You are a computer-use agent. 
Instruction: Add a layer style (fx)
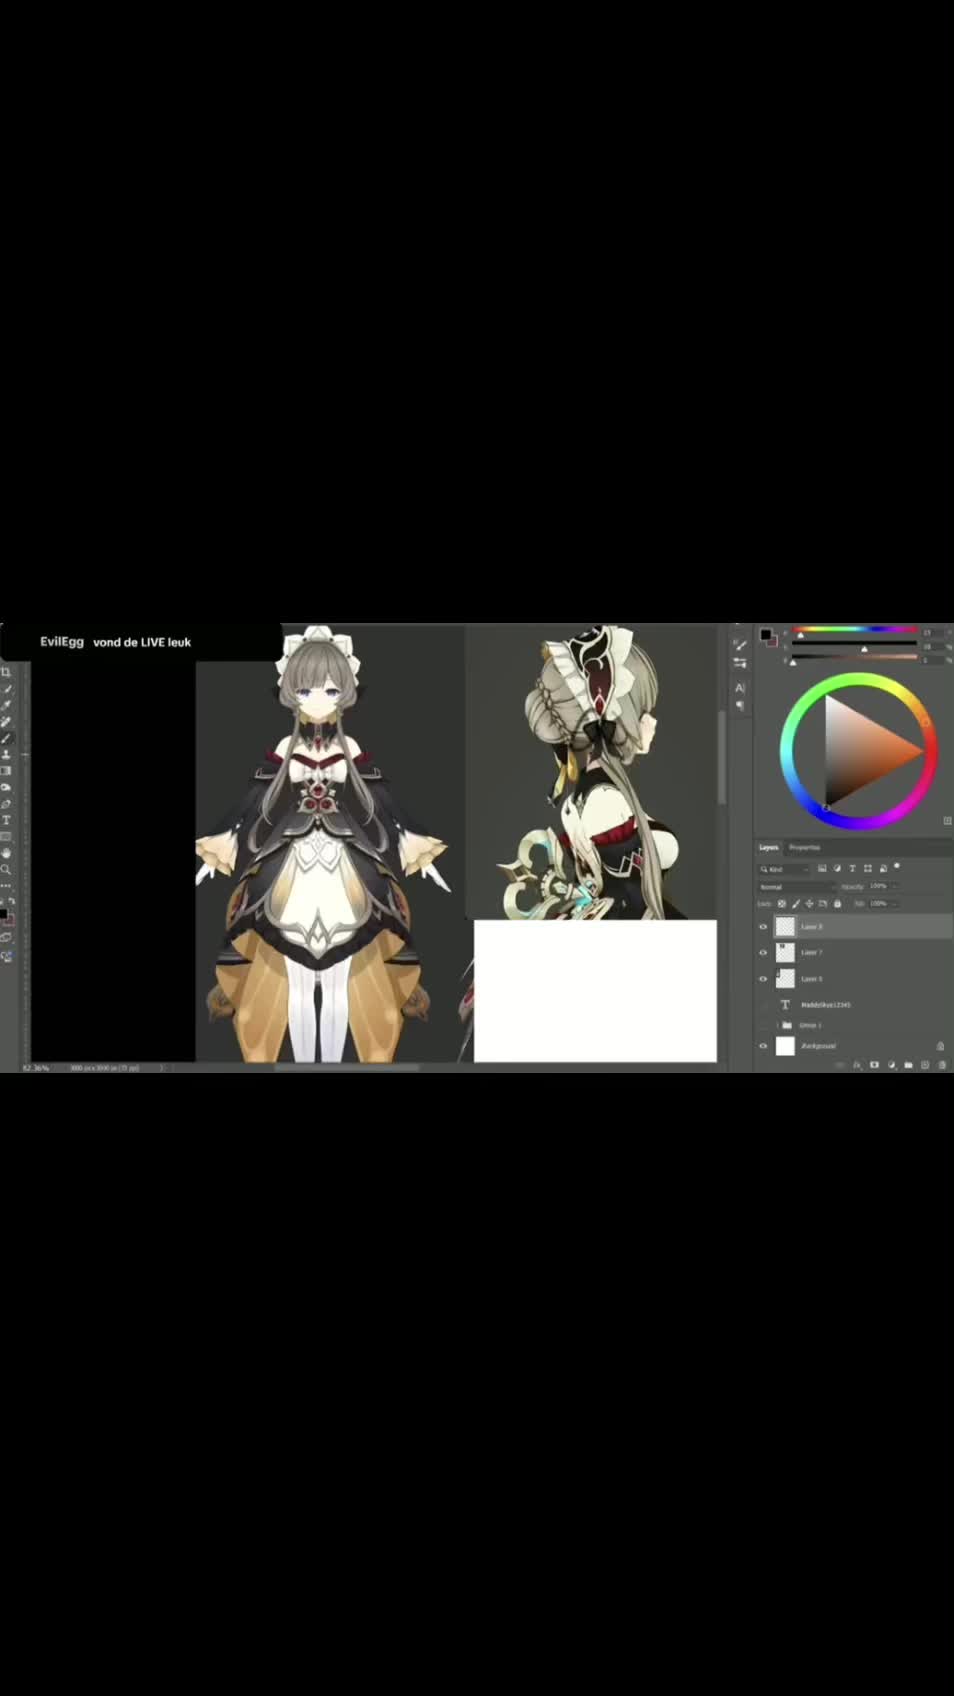tap(857, 1065)
